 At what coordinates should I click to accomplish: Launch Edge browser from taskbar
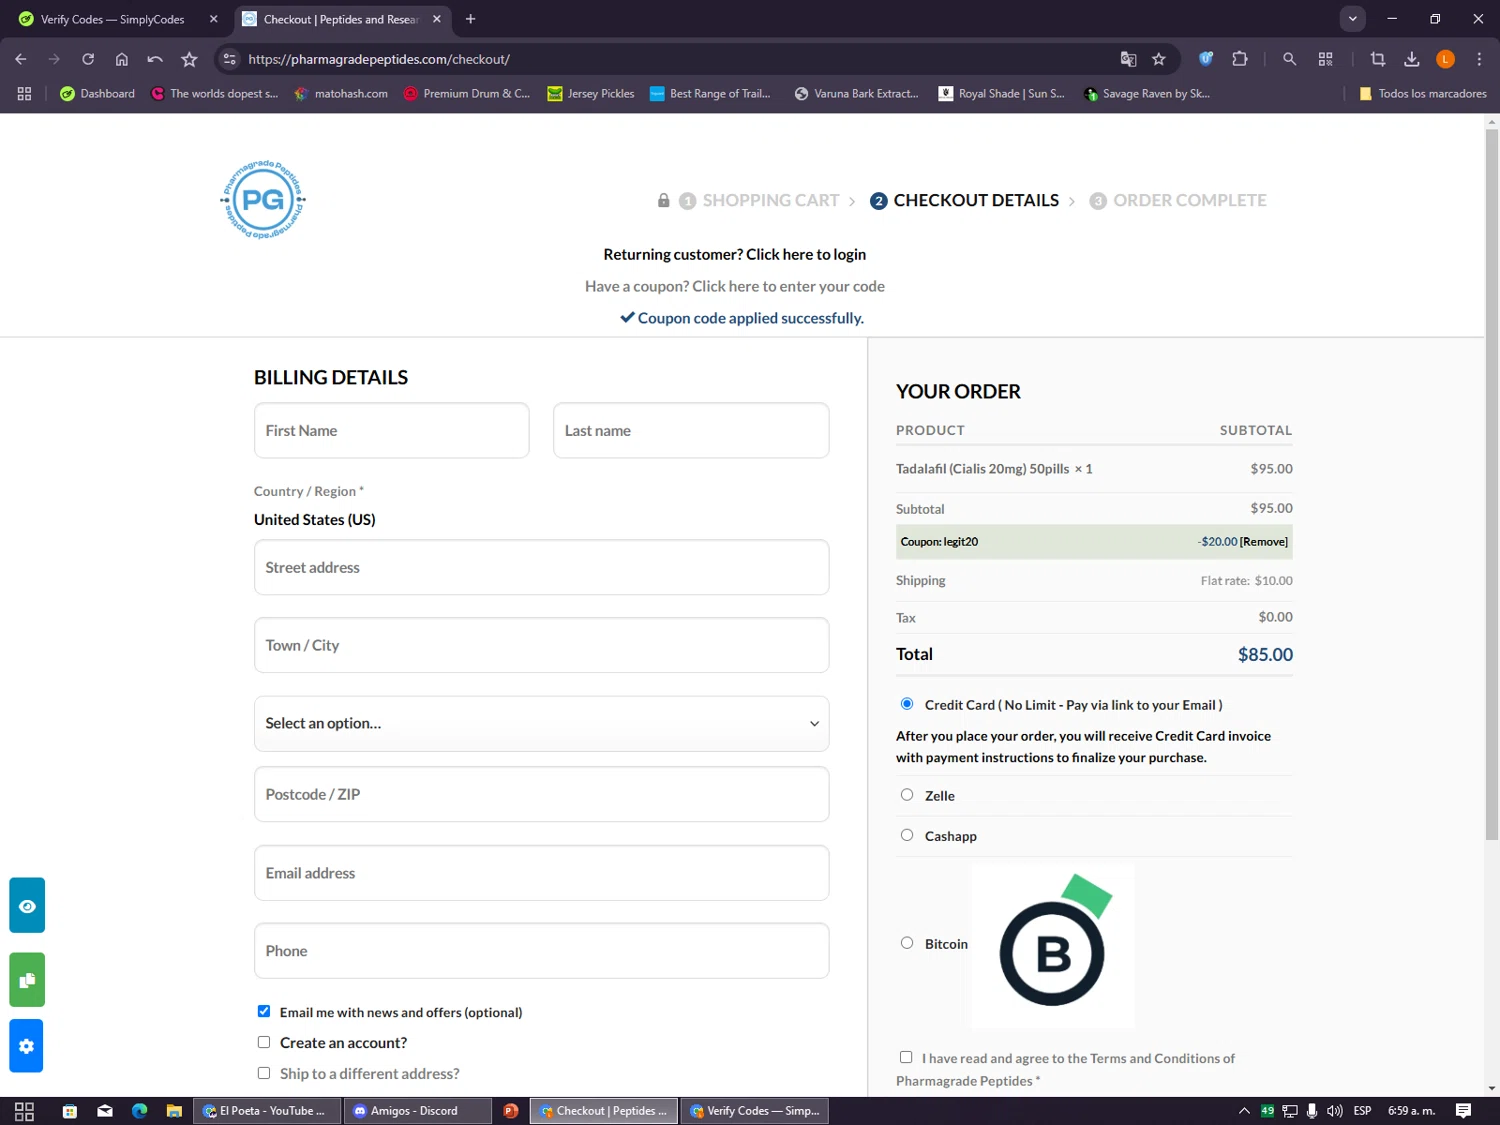(x=139, y=1111)
